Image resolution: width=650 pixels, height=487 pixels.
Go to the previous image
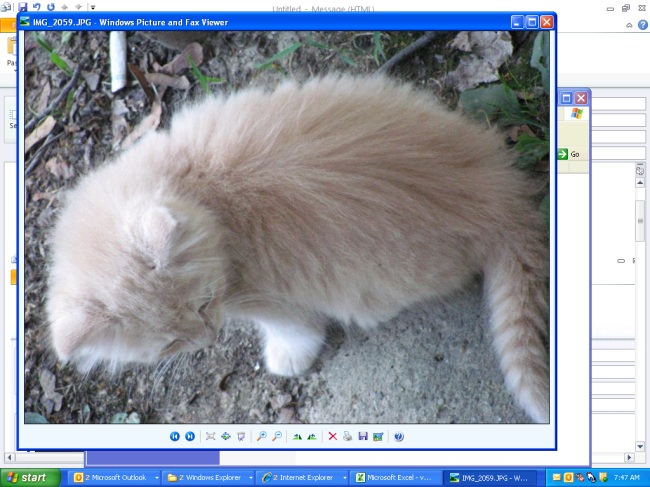[175, 437]
